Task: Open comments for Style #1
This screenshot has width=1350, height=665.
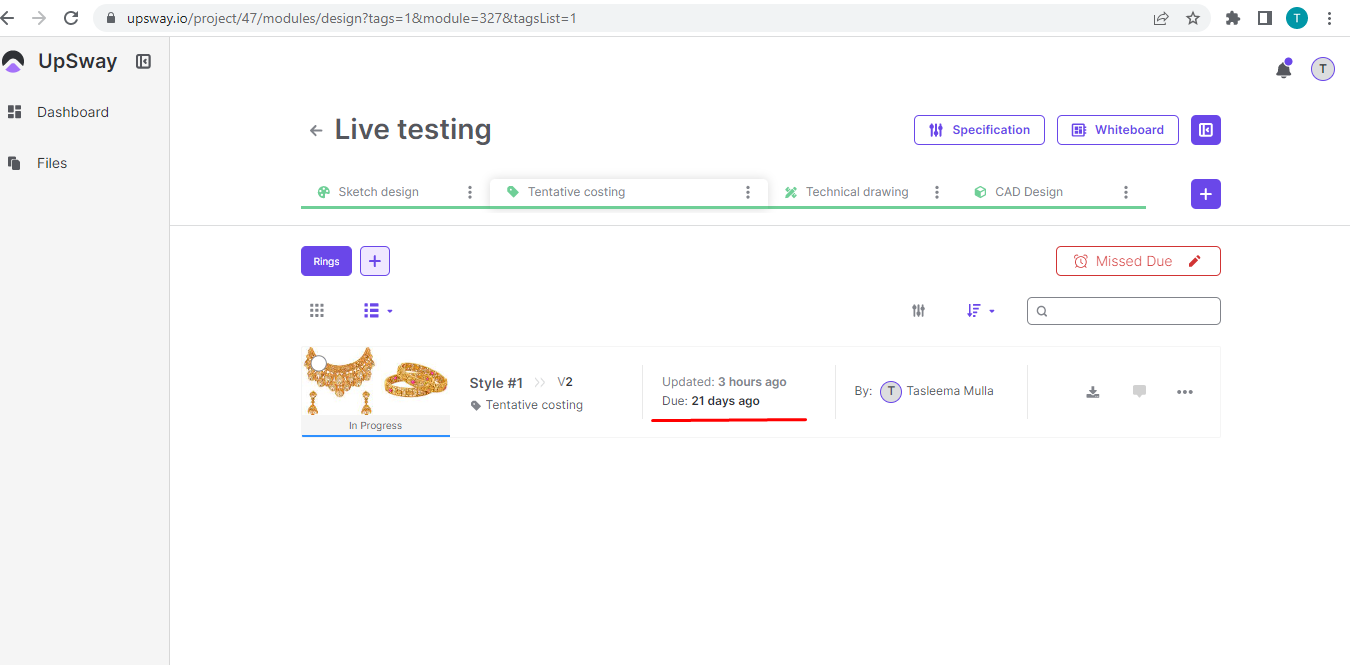Action: point(1139,392)
